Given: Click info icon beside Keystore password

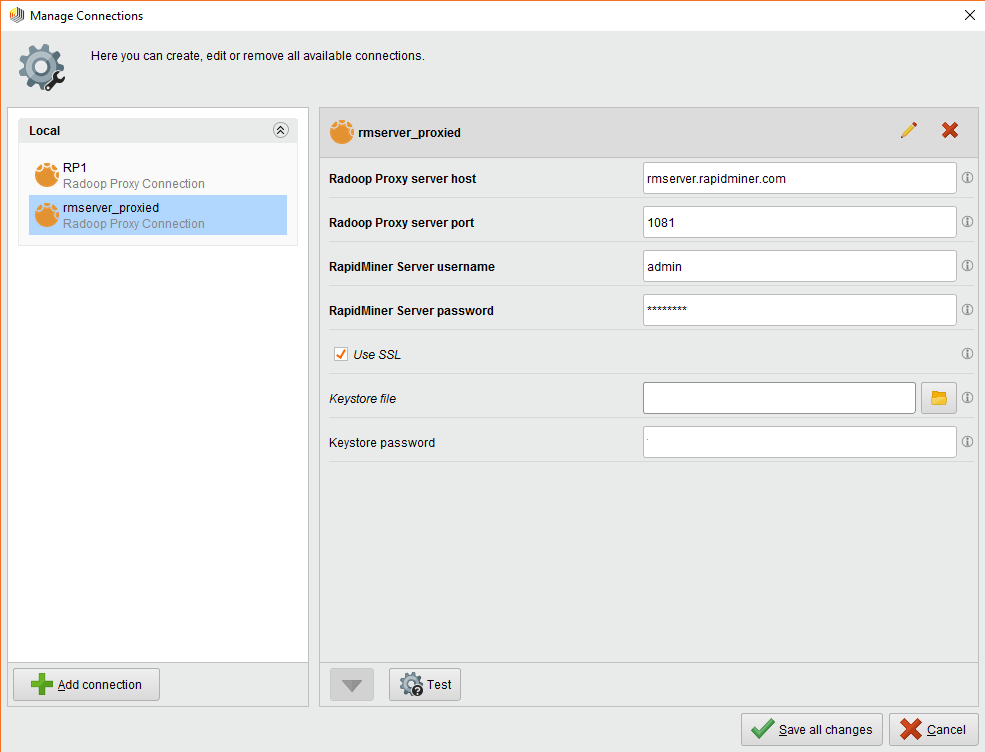Looking at the screenshot, I should pyautogui.click(x=967, y=442).
